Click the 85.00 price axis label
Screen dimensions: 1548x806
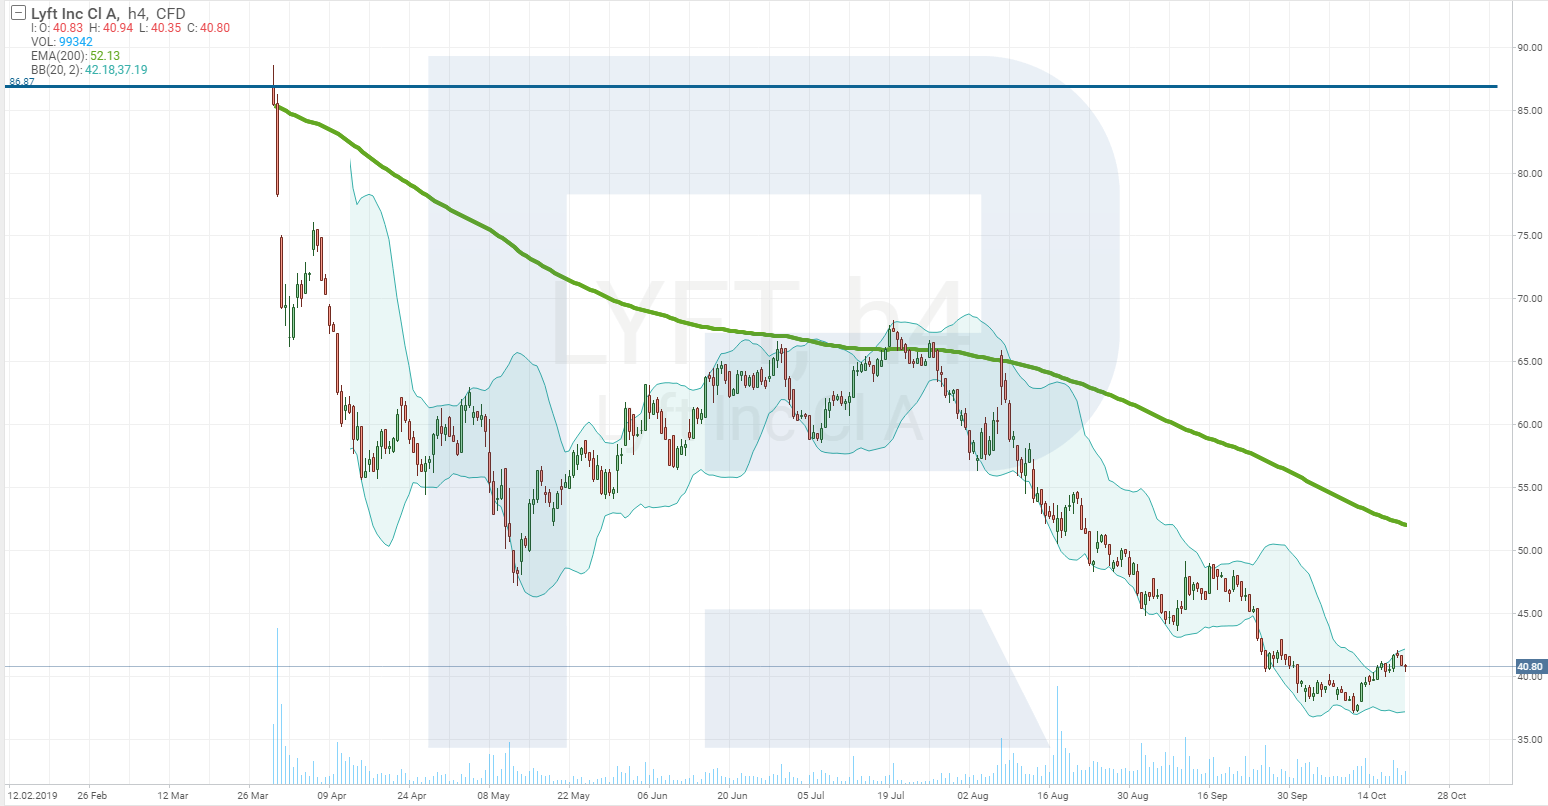point(1530,110)
